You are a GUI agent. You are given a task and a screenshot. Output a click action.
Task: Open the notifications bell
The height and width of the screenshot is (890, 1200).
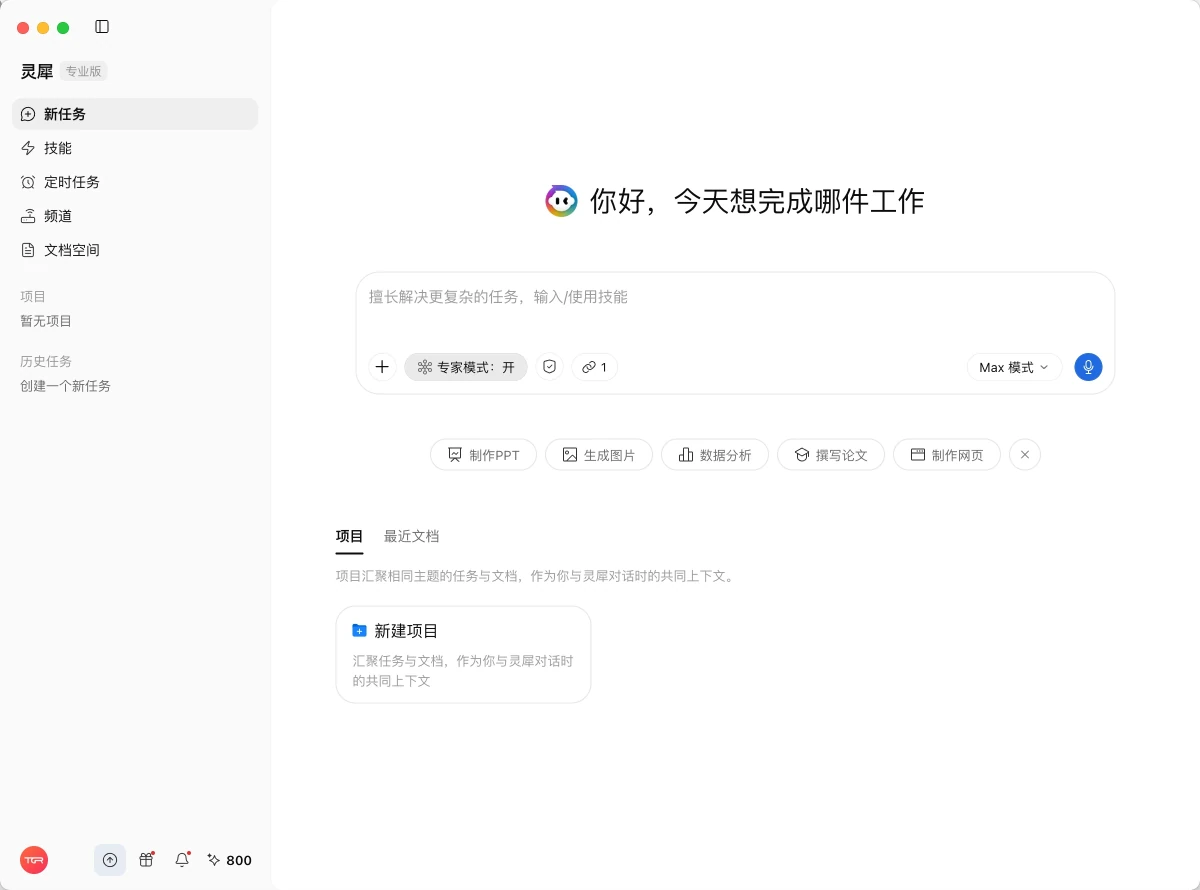[x=182, y=860]
